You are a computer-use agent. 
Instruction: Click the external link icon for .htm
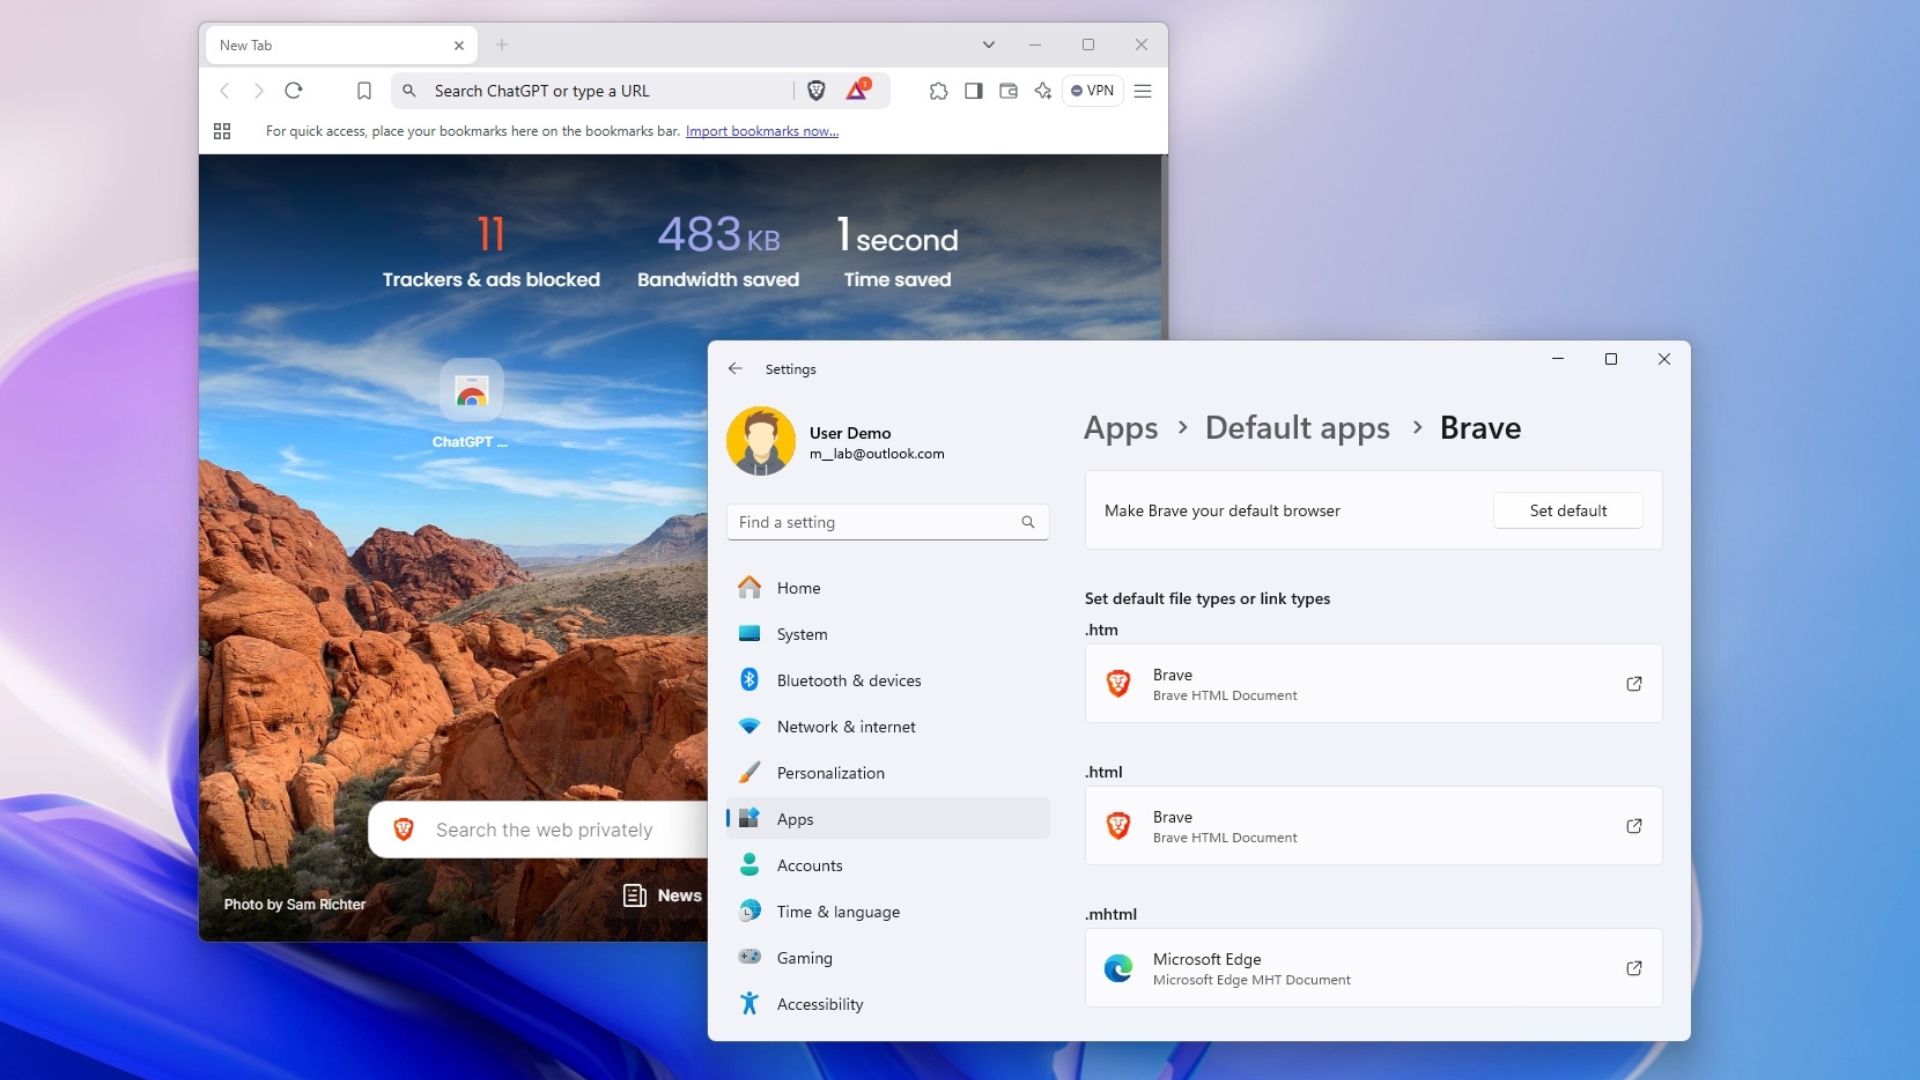1634,684
